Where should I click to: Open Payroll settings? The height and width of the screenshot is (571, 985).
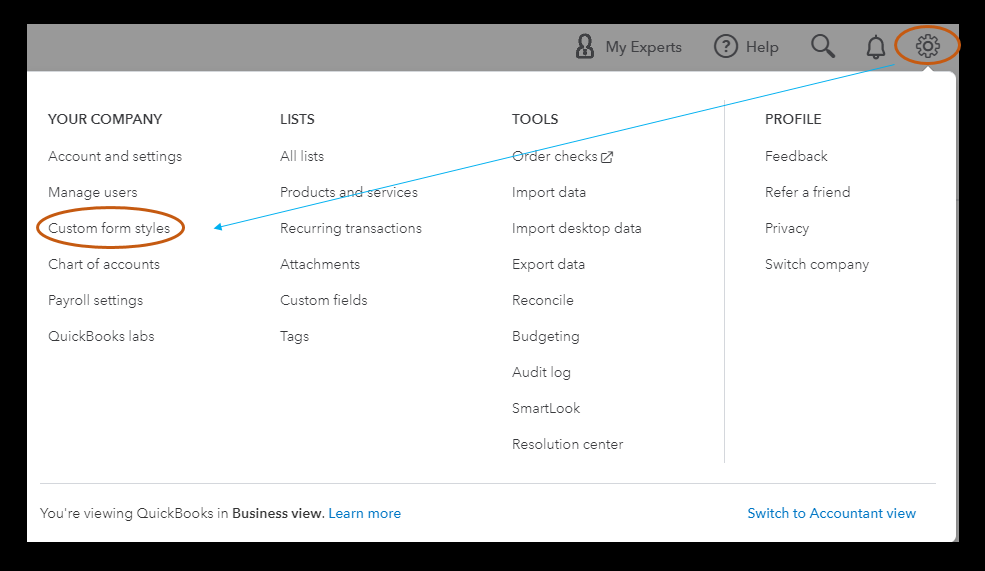pos(95,300)
